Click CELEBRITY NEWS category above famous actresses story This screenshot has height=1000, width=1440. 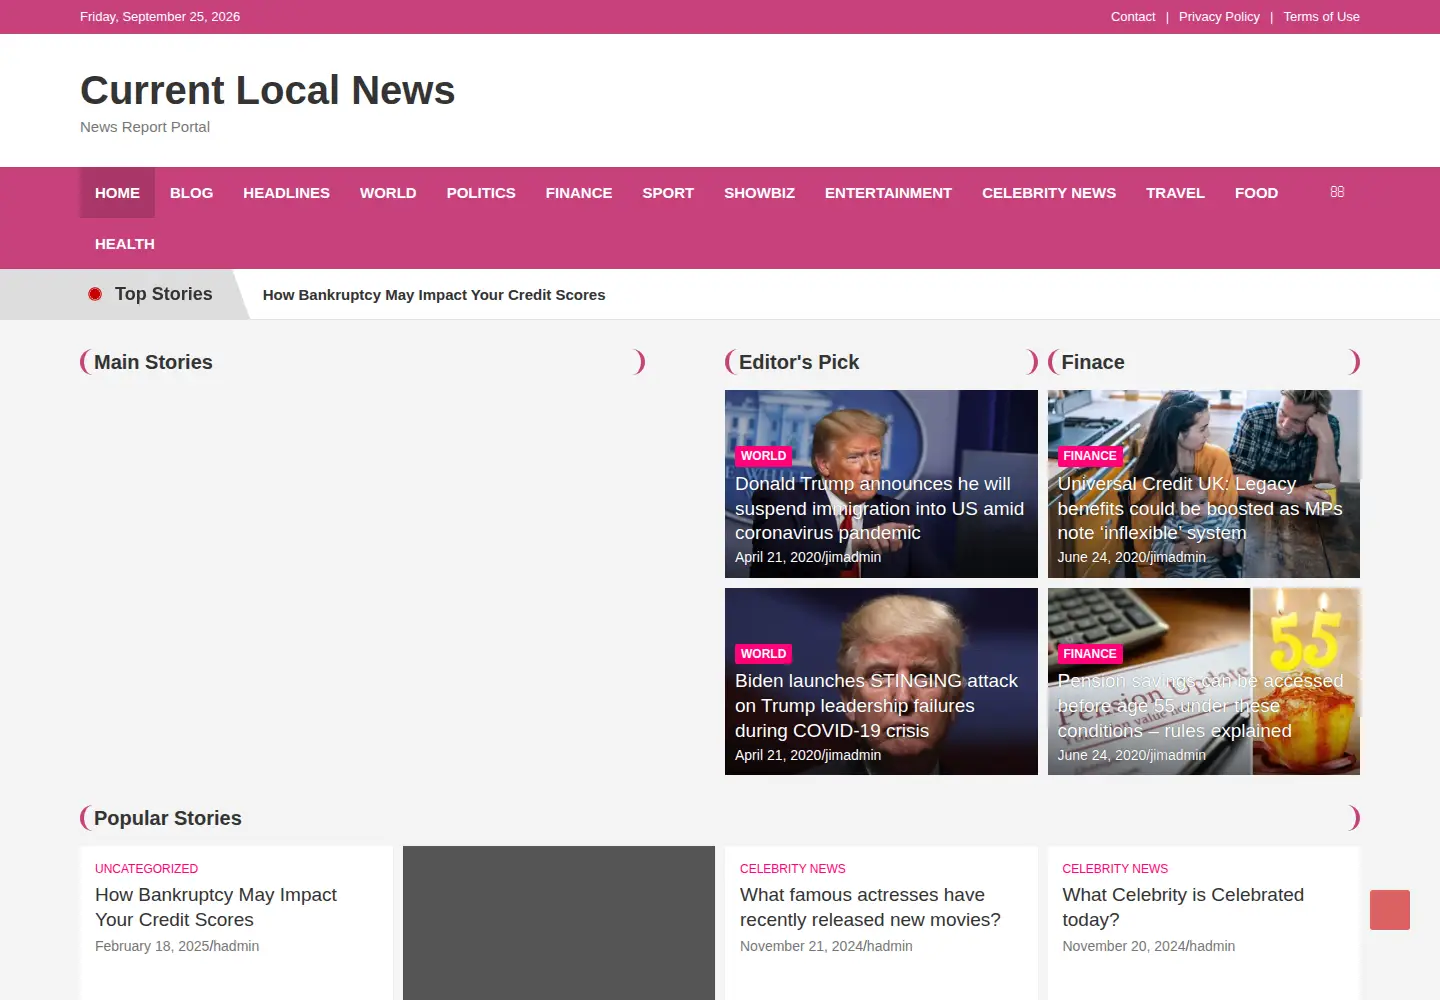793,869
